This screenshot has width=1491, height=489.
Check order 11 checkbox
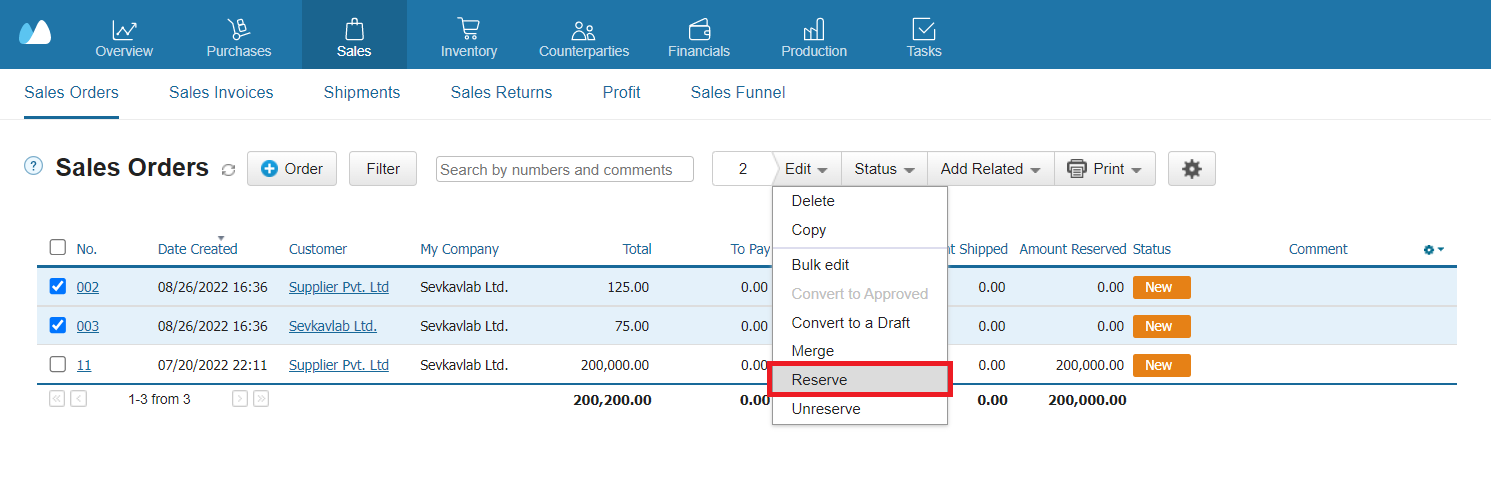point(58,364)
